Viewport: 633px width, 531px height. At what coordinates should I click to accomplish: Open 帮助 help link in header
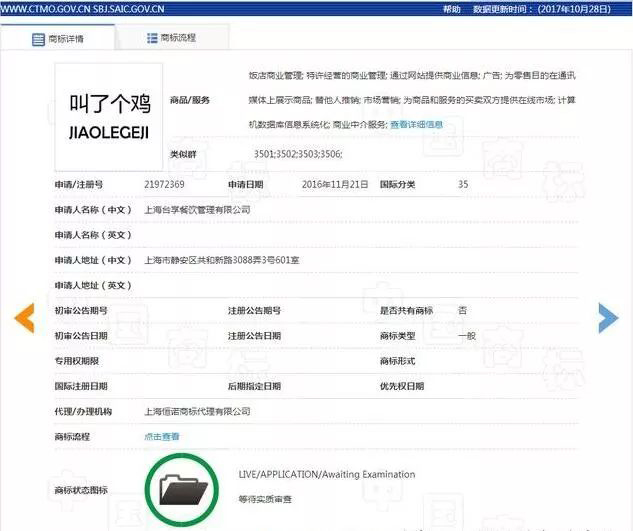click(451, 9)
